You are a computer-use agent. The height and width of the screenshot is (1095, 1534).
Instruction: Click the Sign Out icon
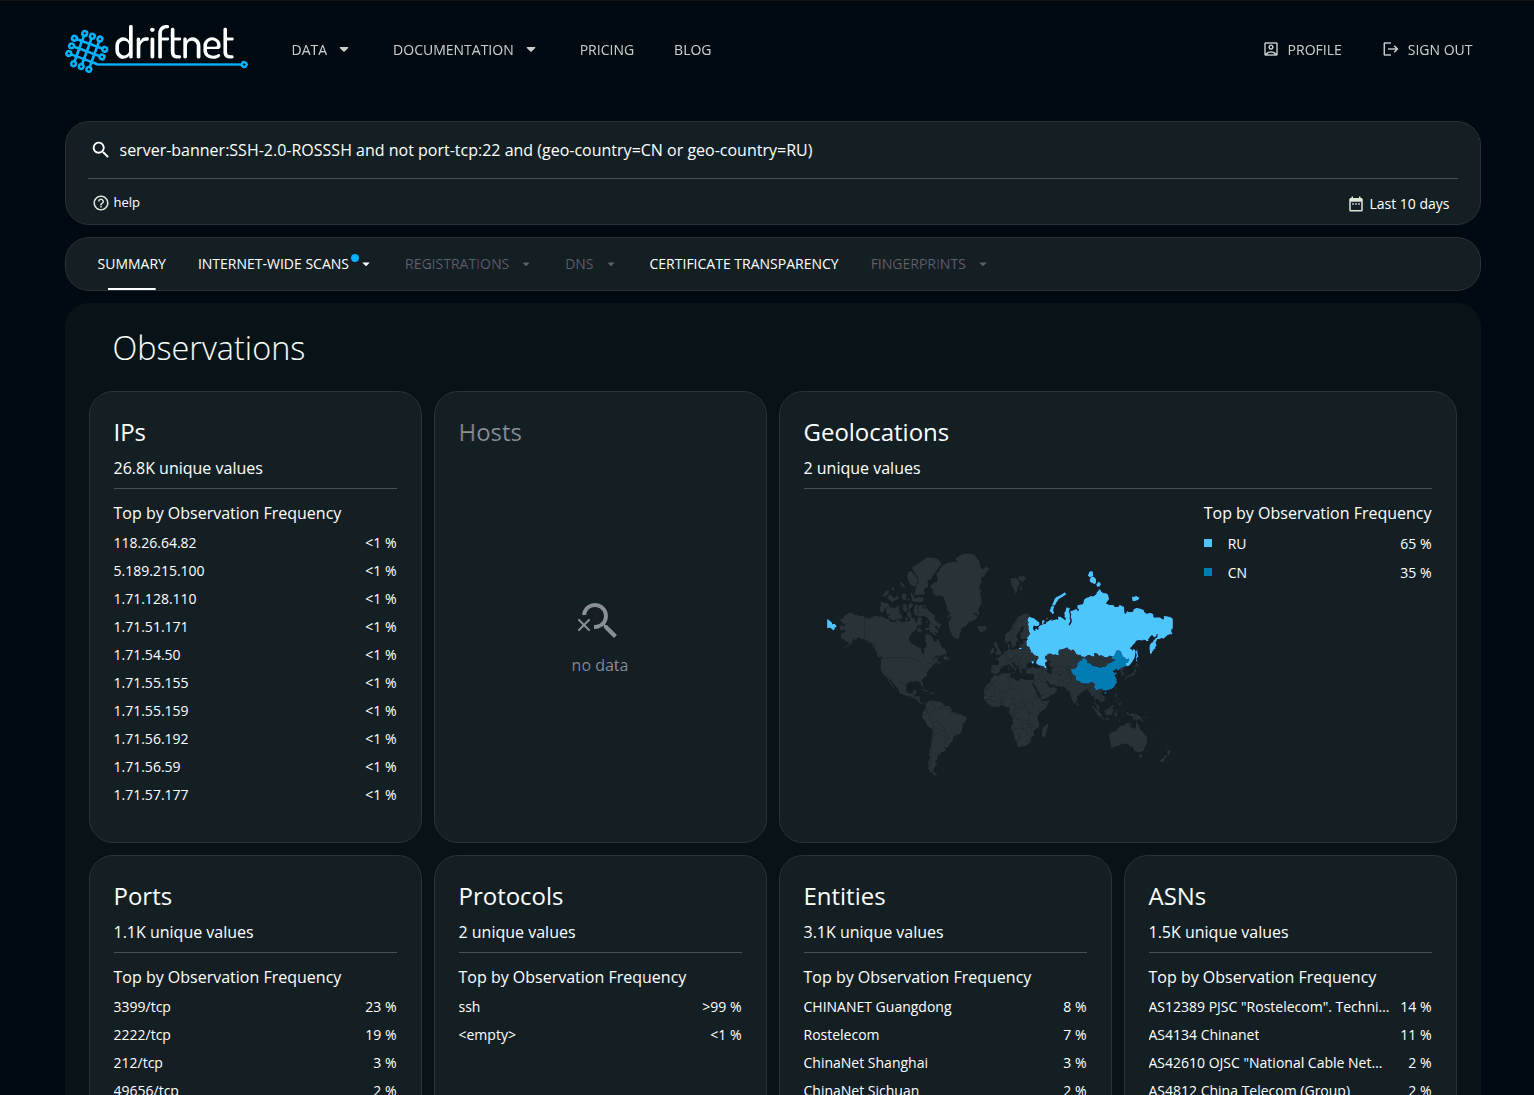(1390, 48)
